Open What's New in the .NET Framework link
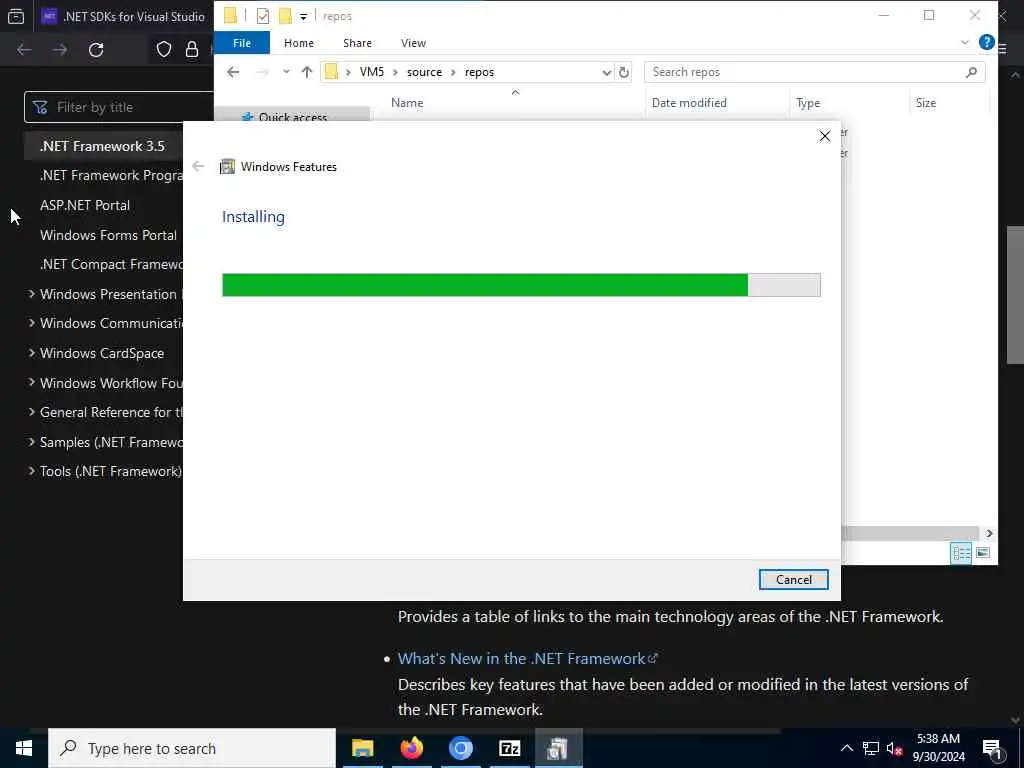The width and height of the screenshot is (1024, 768). click(x=527, y=658)
